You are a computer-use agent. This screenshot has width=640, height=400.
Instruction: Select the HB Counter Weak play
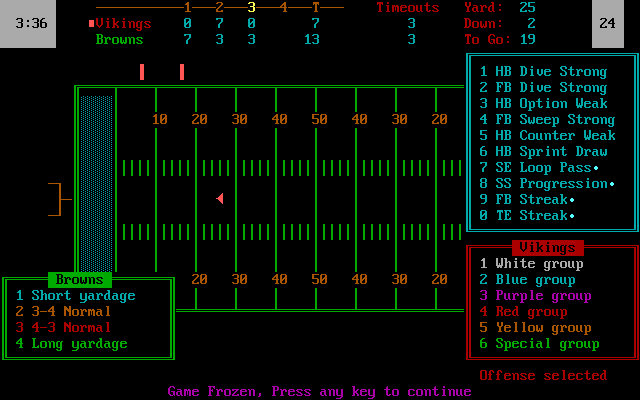tap(547, 136)
